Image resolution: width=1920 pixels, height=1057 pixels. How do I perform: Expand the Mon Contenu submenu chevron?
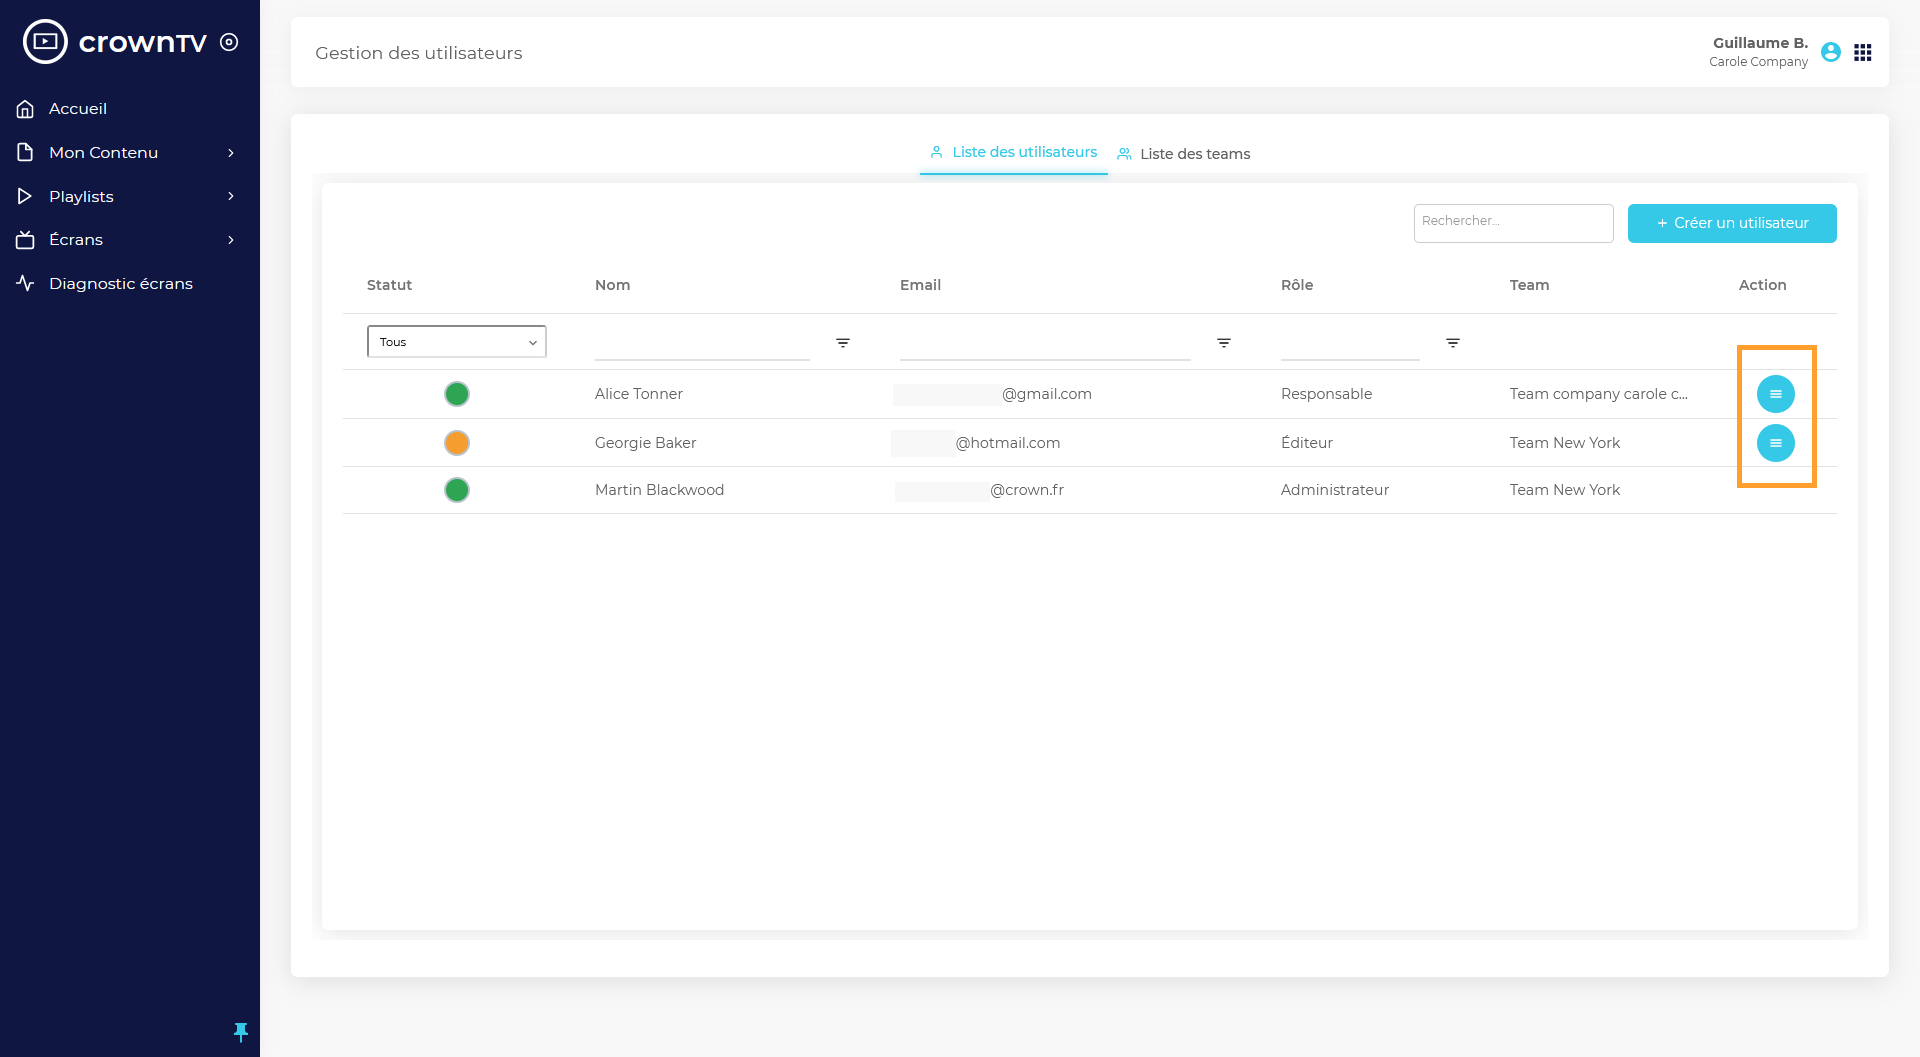point(231,153)
